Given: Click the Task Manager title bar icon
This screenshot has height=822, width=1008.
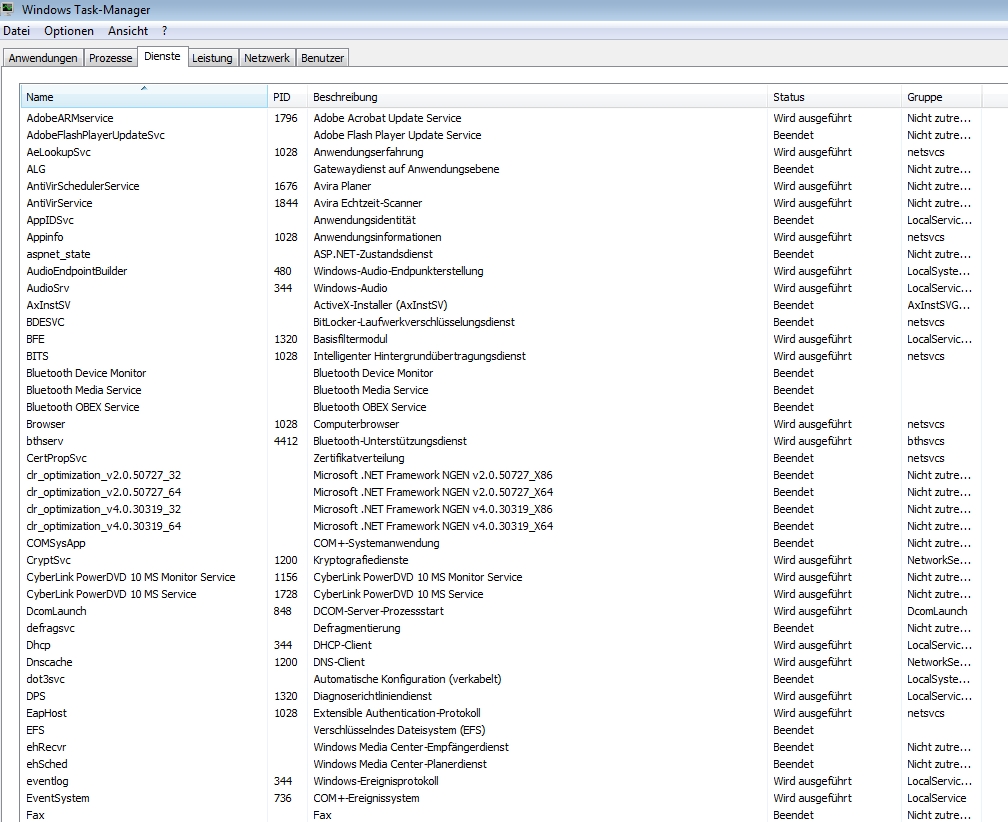Looking at the screenshot, I should [9, 9].
